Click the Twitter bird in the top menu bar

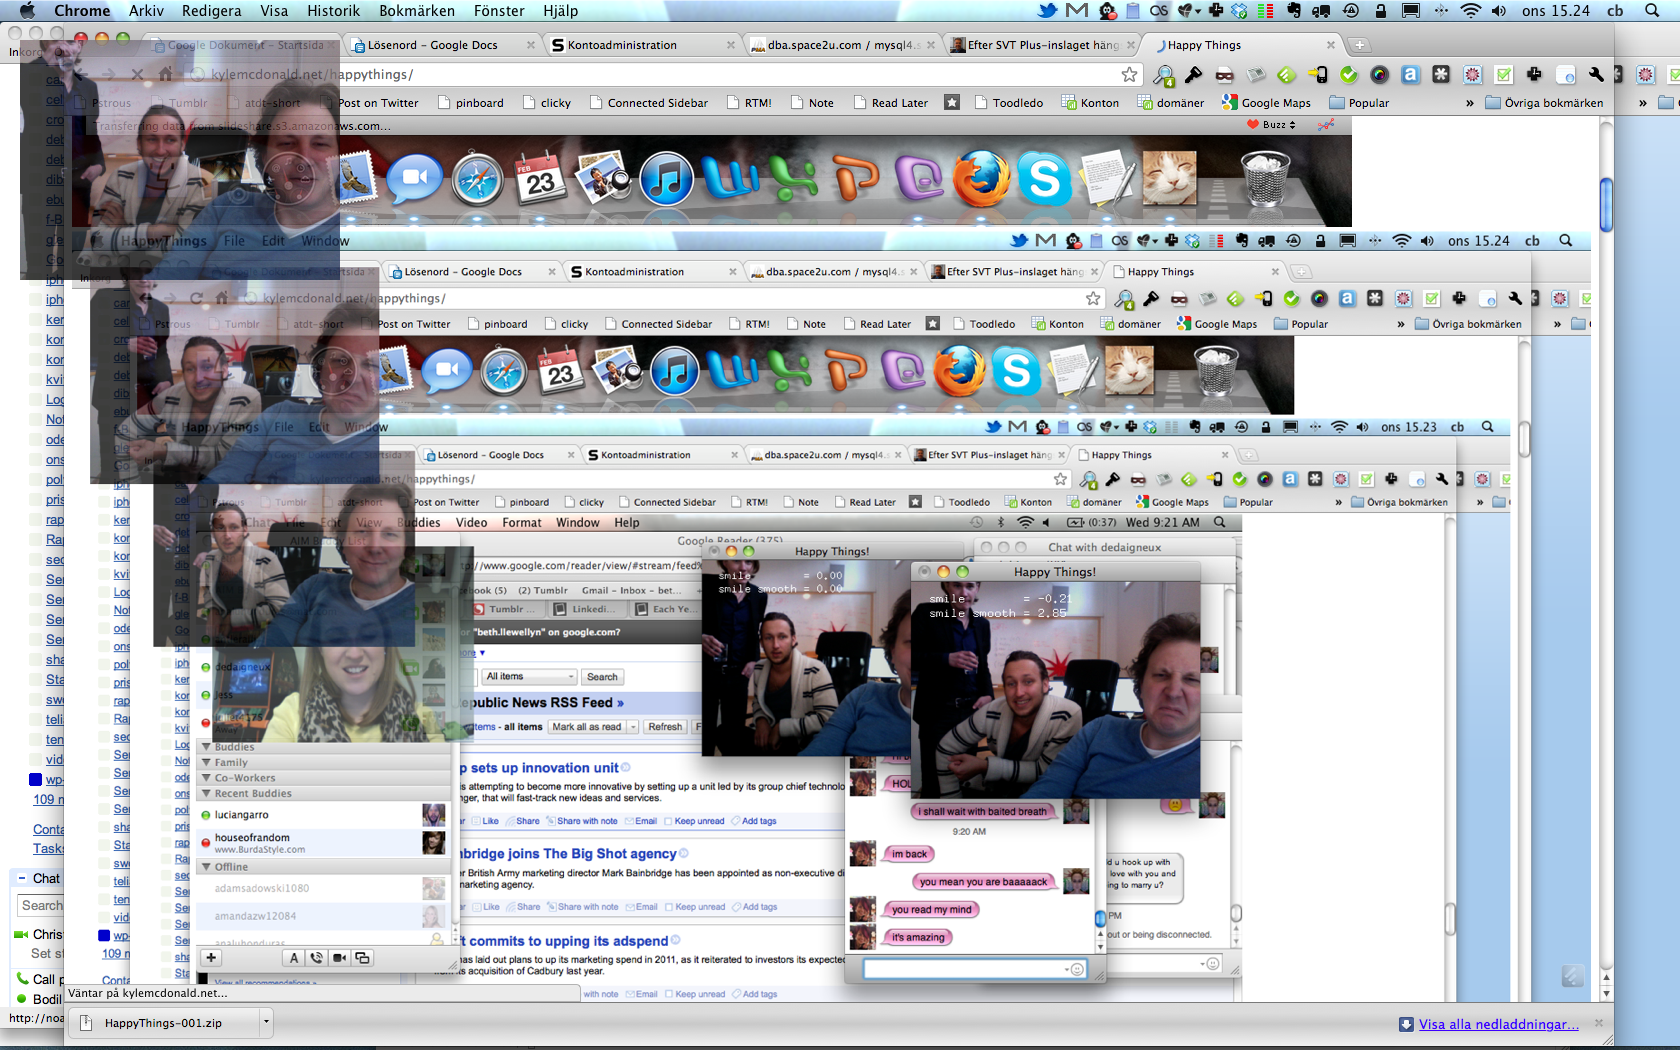1047,11
